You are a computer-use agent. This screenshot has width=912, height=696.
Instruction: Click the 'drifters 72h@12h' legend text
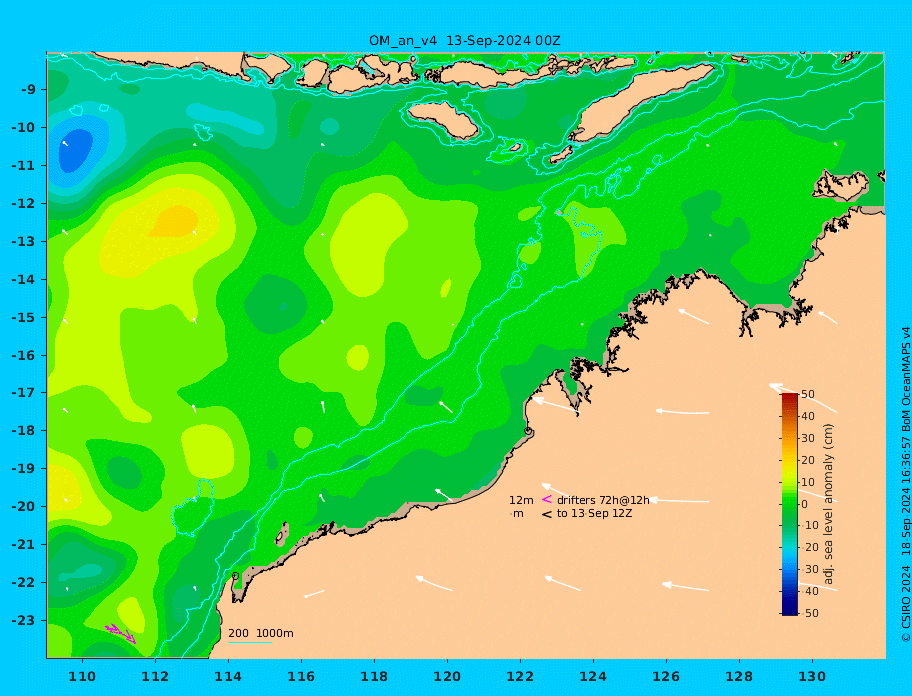[603, 500]
